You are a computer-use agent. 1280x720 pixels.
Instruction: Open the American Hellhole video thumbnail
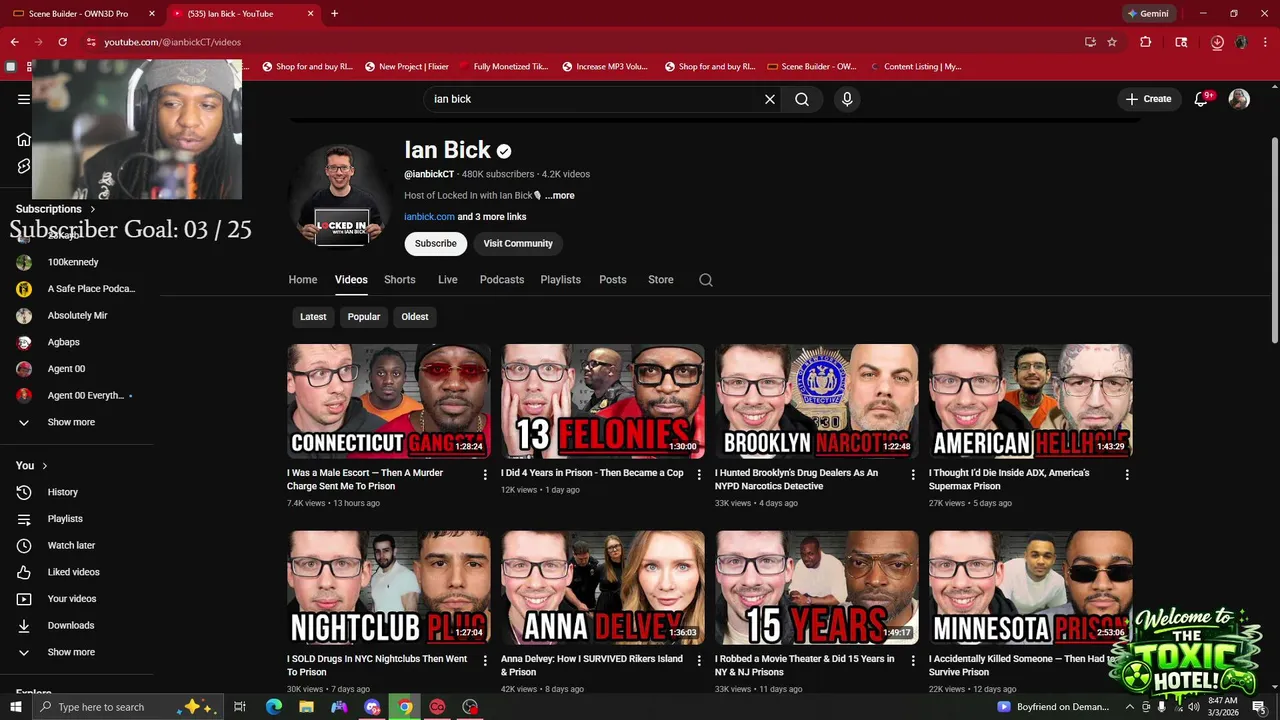tap(1031, 401)
